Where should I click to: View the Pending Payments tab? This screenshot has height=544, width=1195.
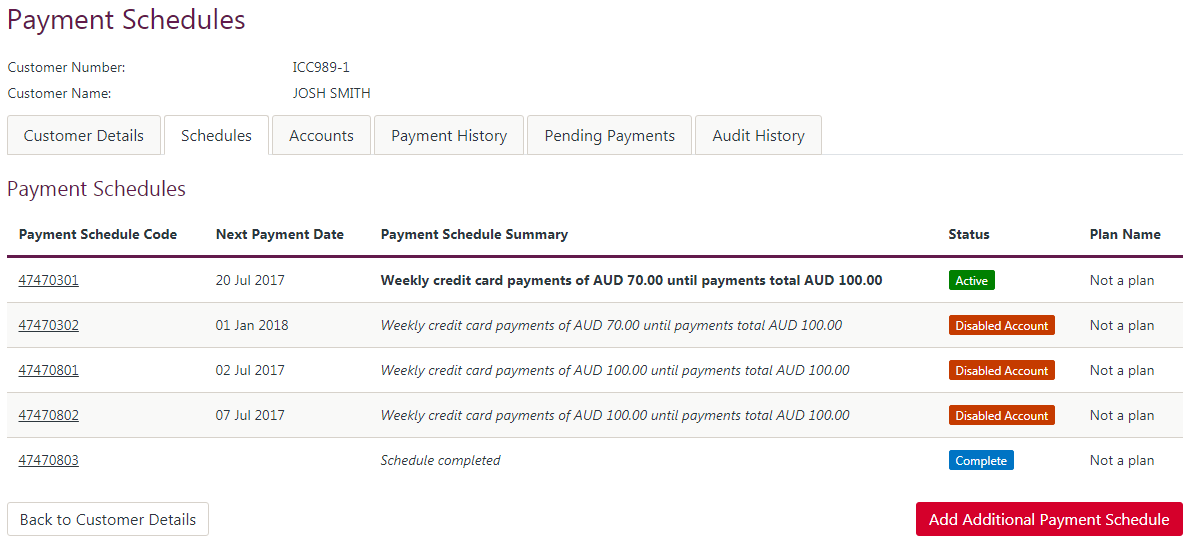click(x=609, y=136)
